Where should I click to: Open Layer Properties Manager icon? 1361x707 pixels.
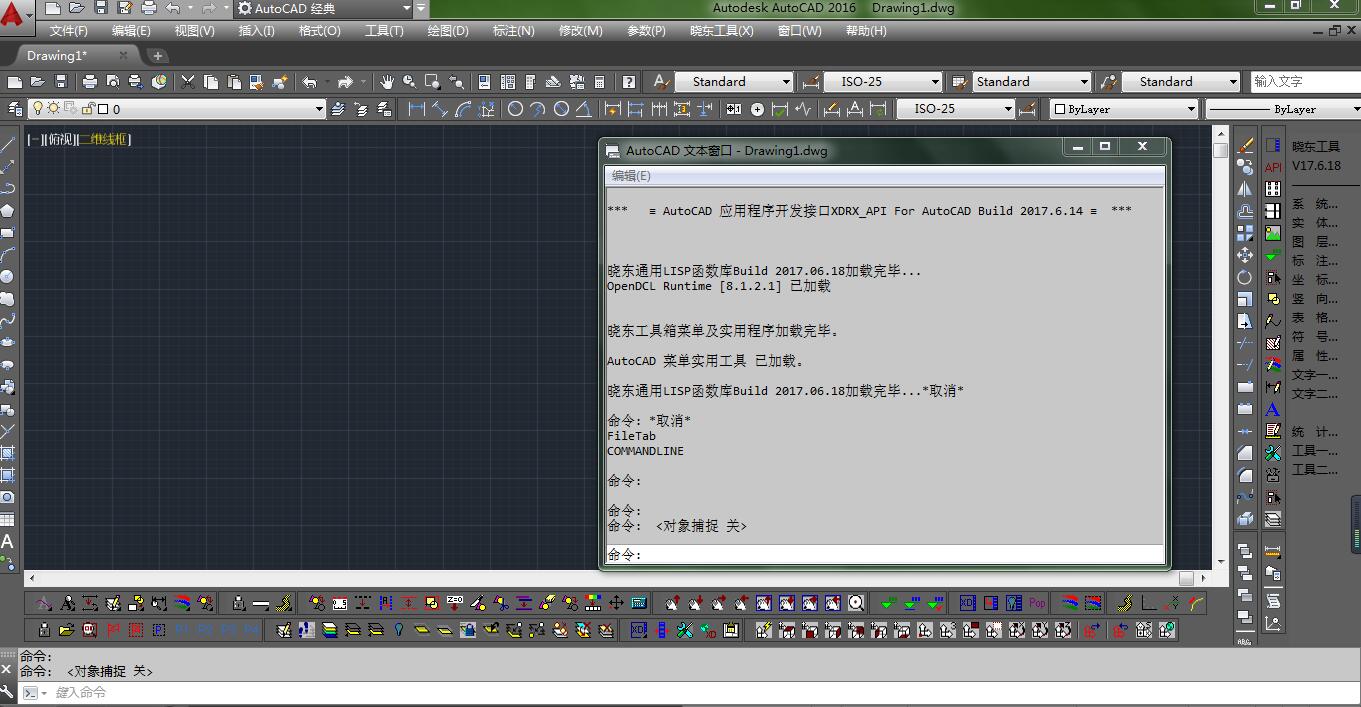pyautogui.click(x=15, y=109)
